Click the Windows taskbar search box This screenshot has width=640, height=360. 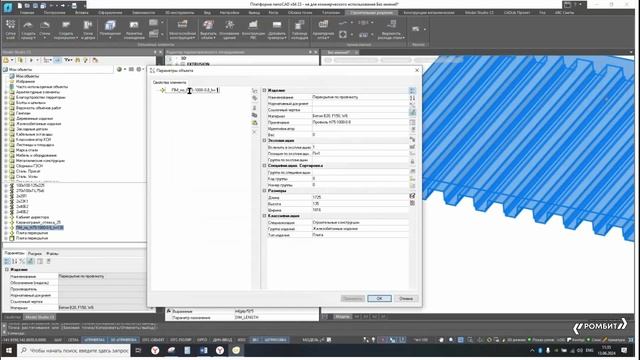pos(74,350)
